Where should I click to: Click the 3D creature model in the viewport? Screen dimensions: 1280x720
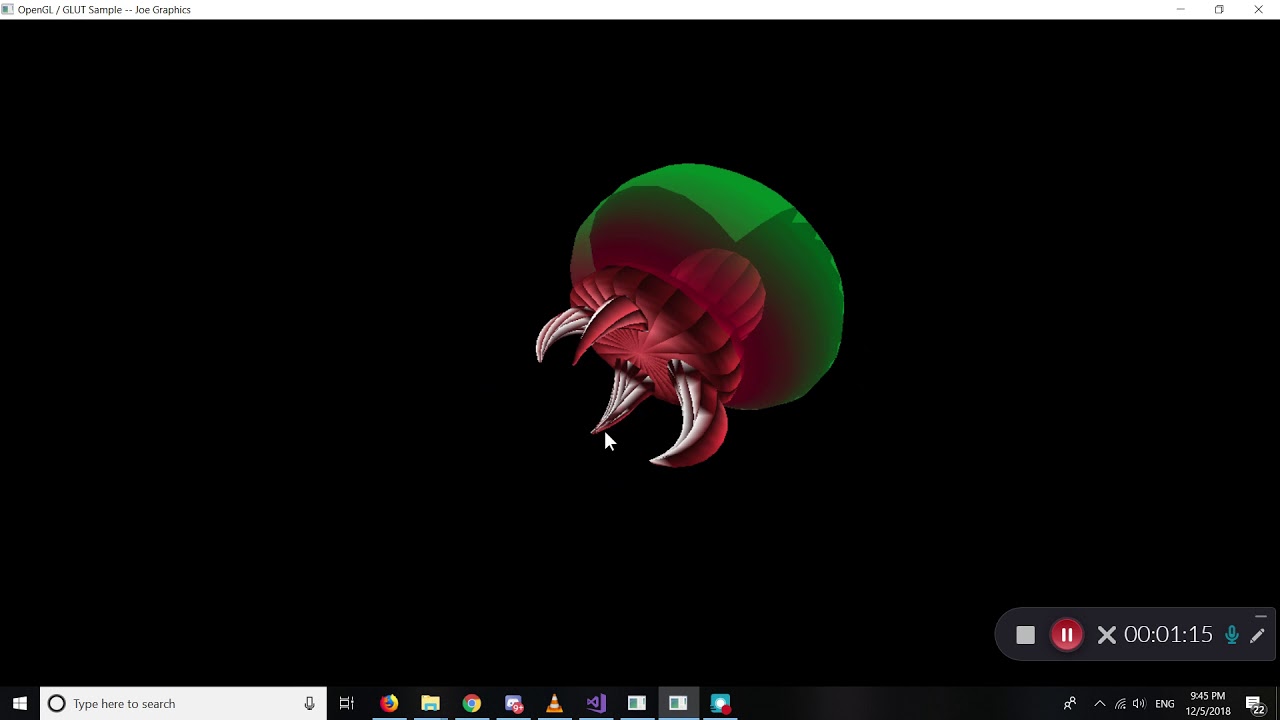coord(690,315)
